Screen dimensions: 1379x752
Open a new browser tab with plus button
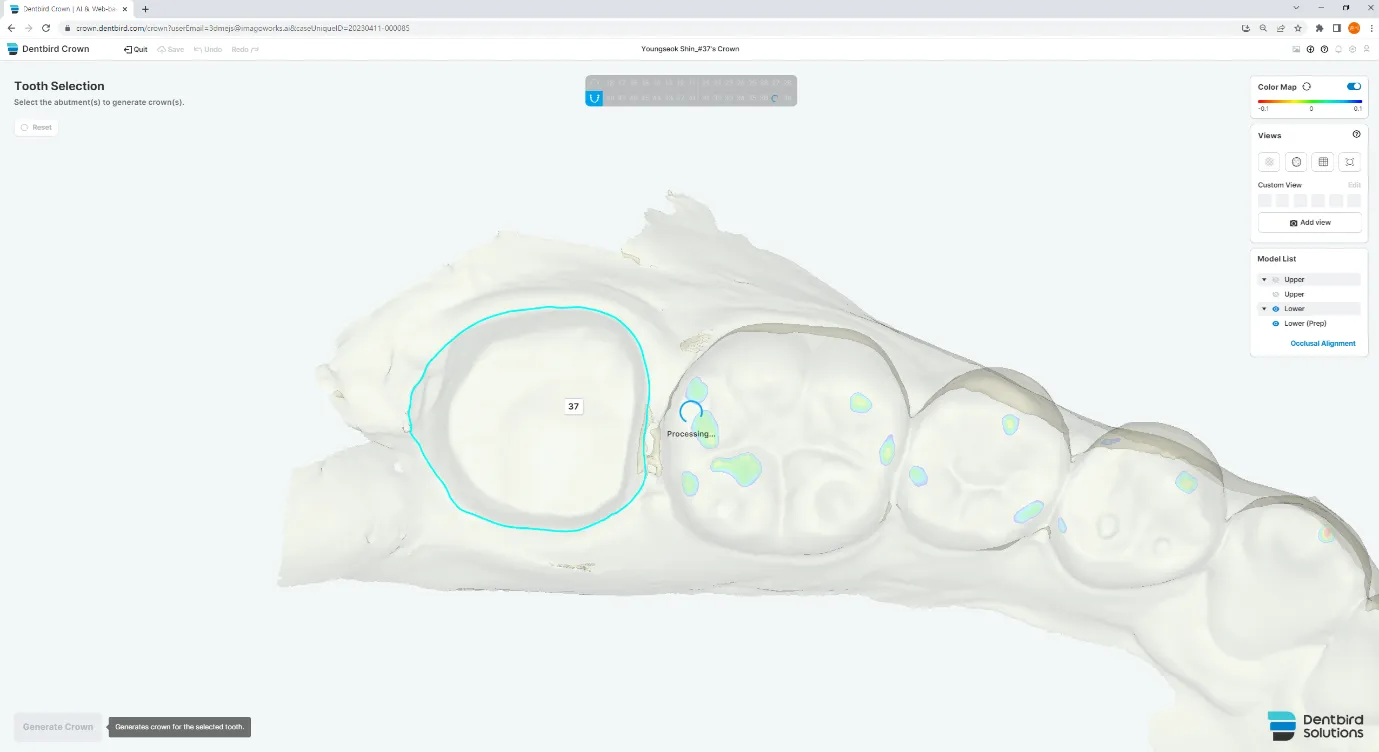tap(145, 8)
